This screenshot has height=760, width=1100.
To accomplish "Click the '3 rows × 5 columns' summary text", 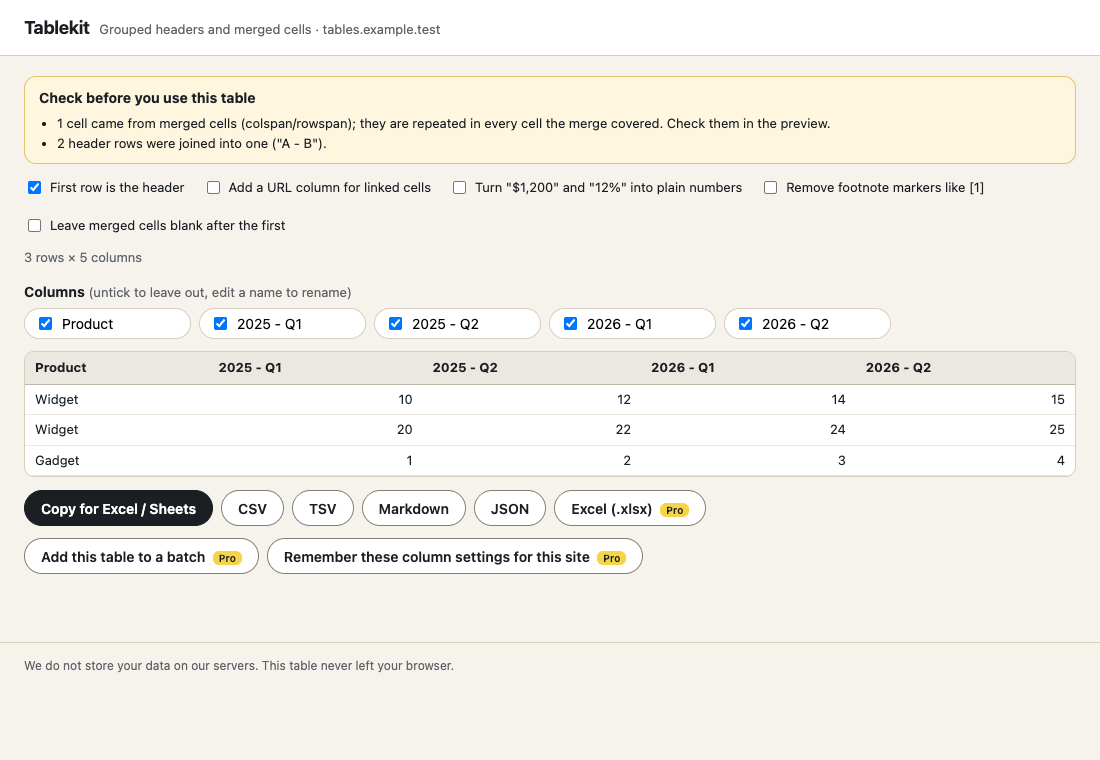I will 83,258.
